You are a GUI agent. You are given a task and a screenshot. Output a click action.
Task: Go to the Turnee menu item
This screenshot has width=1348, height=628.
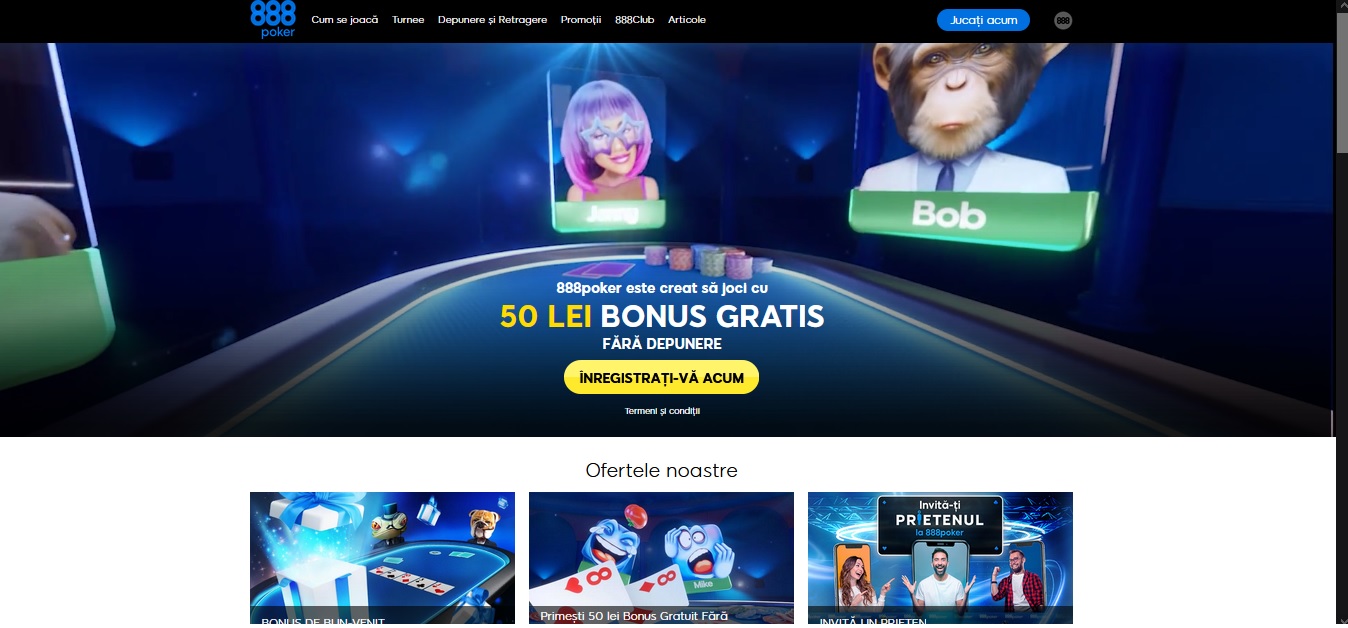pos(408,20)
